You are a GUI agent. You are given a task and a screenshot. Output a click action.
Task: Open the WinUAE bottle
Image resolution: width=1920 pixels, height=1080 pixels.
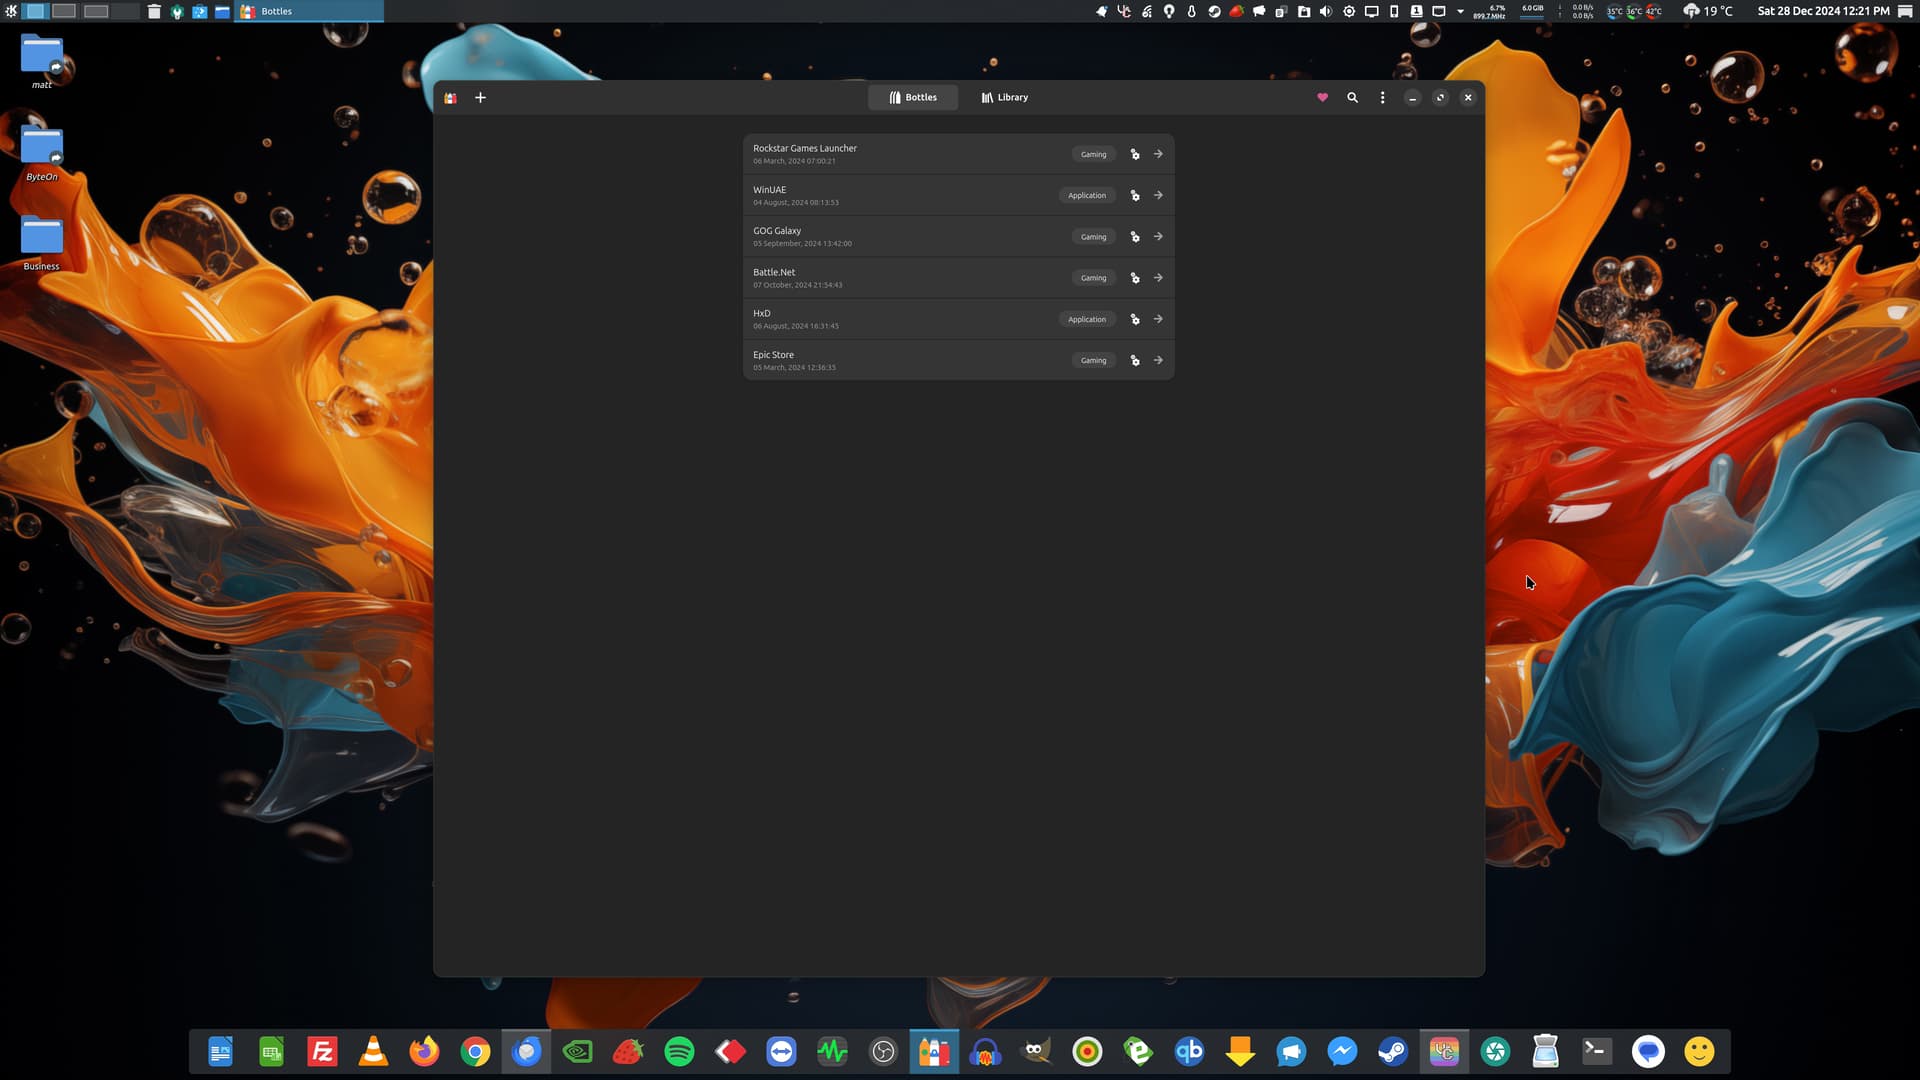point(958,195)
